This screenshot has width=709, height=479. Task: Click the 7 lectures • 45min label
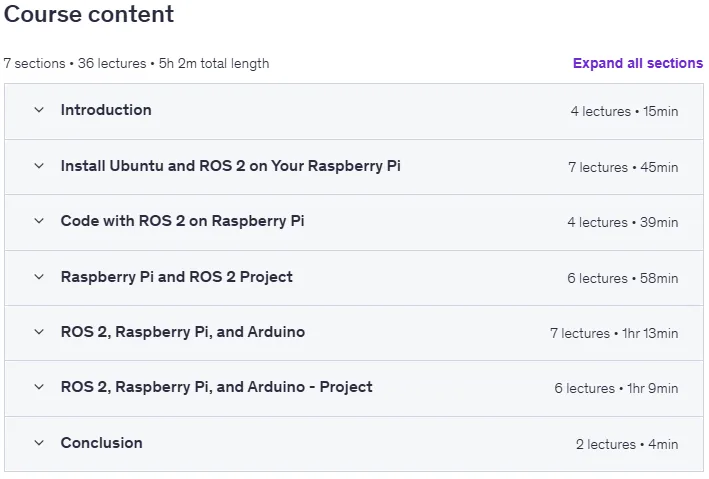[x=623, y=167]
